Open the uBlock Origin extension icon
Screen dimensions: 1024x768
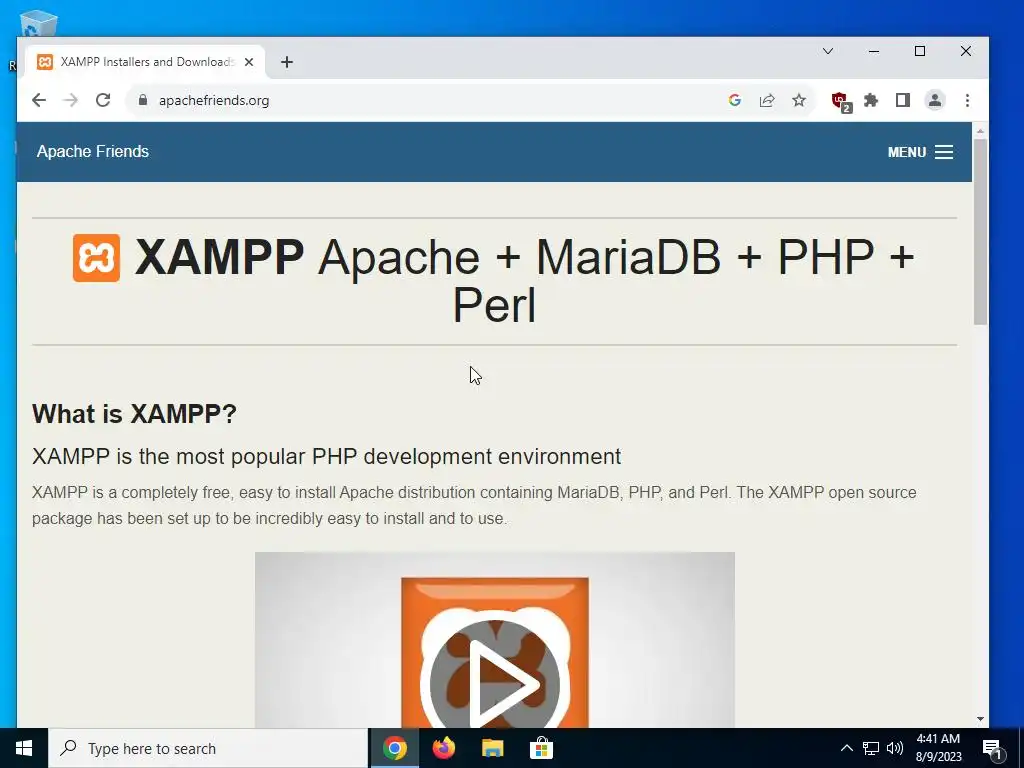(841, 101)
